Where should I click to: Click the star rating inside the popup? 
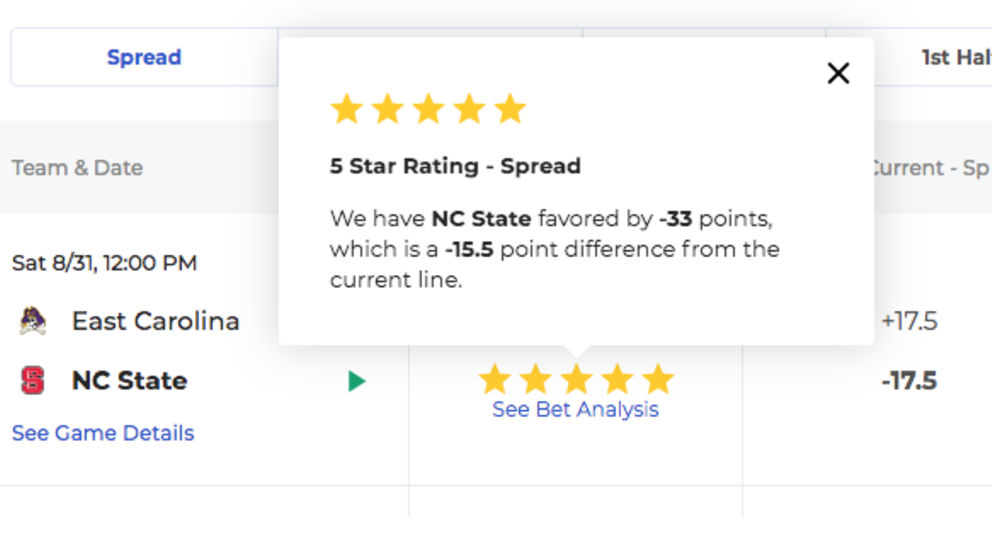click(x=428, y=109)
